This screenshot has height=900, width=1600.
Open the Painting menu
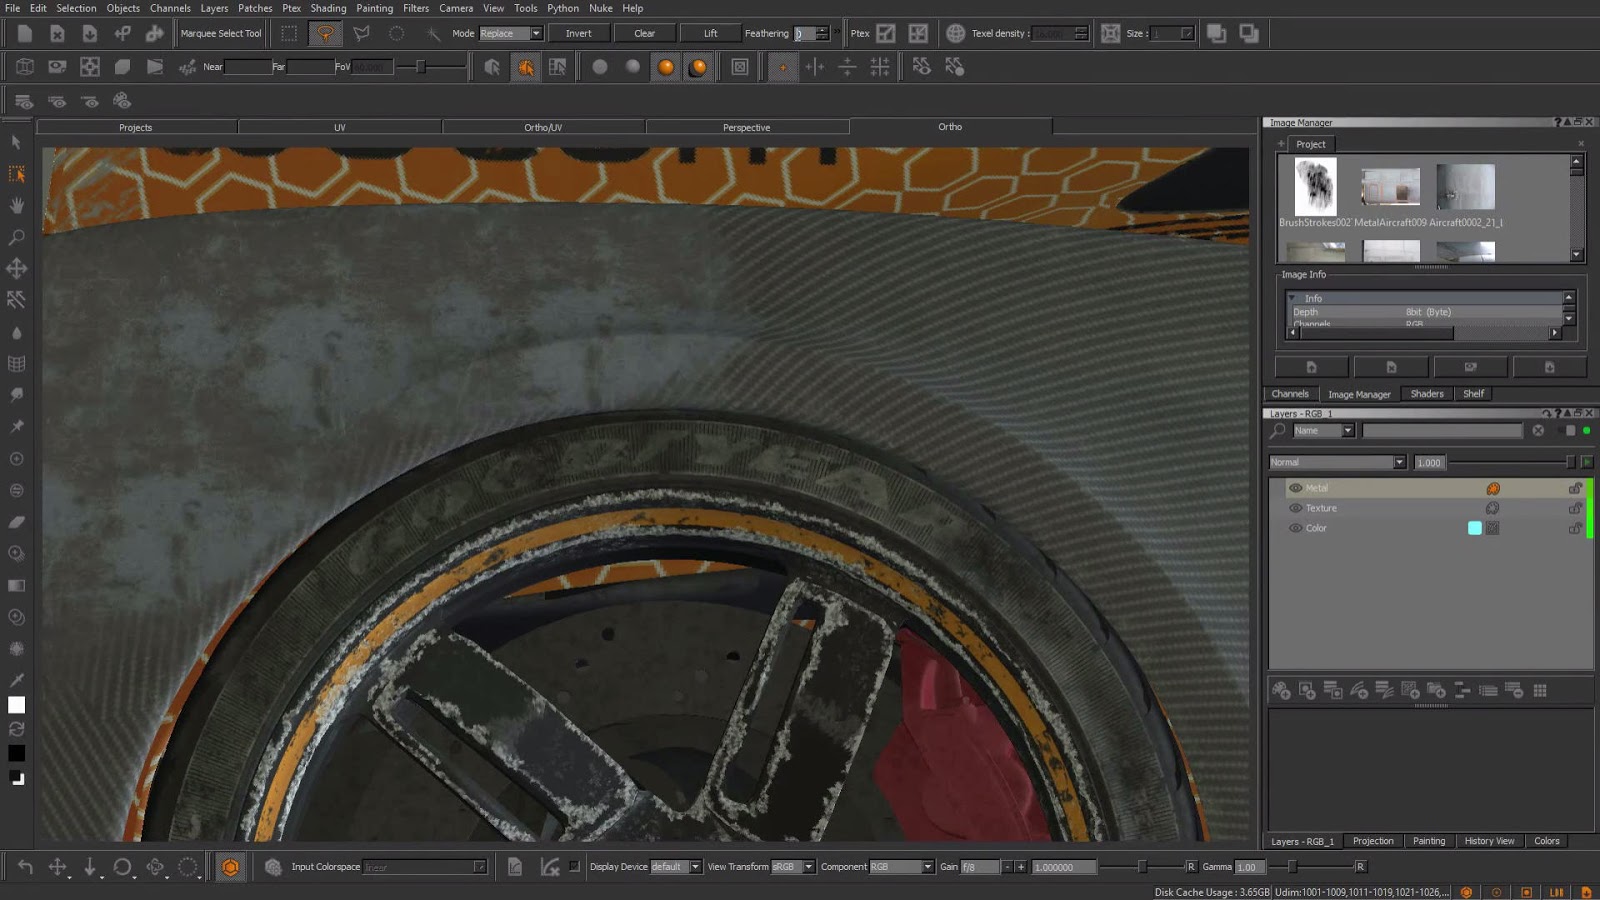click(x=374, y=8)
